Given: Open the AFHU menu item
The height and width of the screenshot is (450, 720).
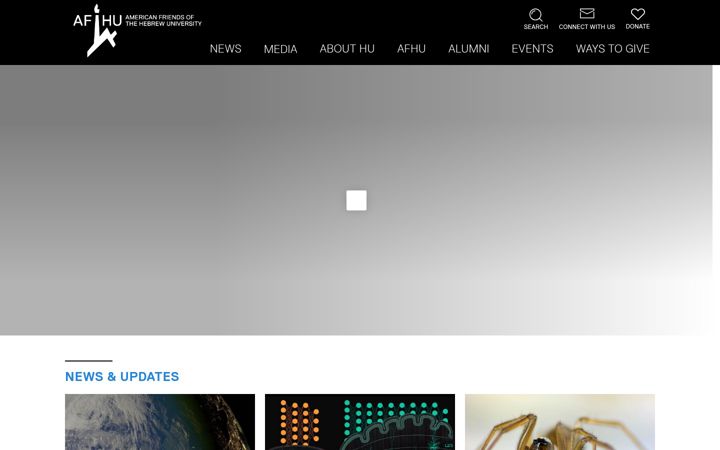Looking at the screenshot, I should (411, 49).
